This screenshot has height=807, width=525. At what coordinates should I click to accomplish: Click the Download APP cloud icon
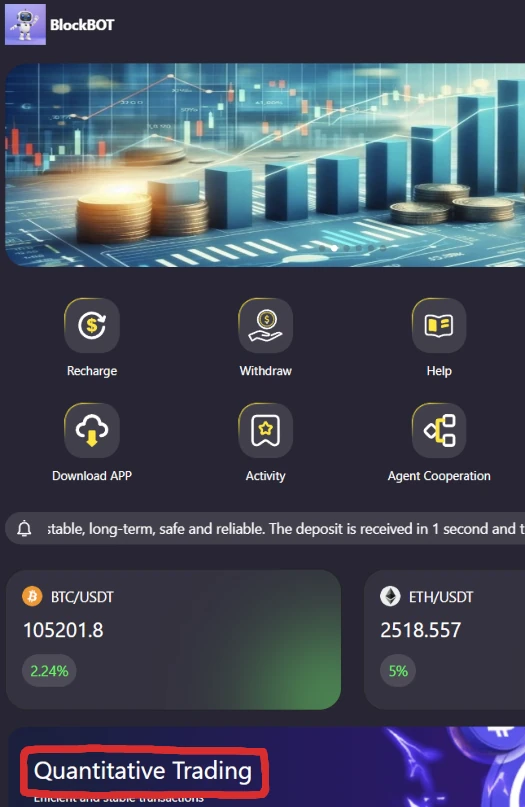(92, 430)
